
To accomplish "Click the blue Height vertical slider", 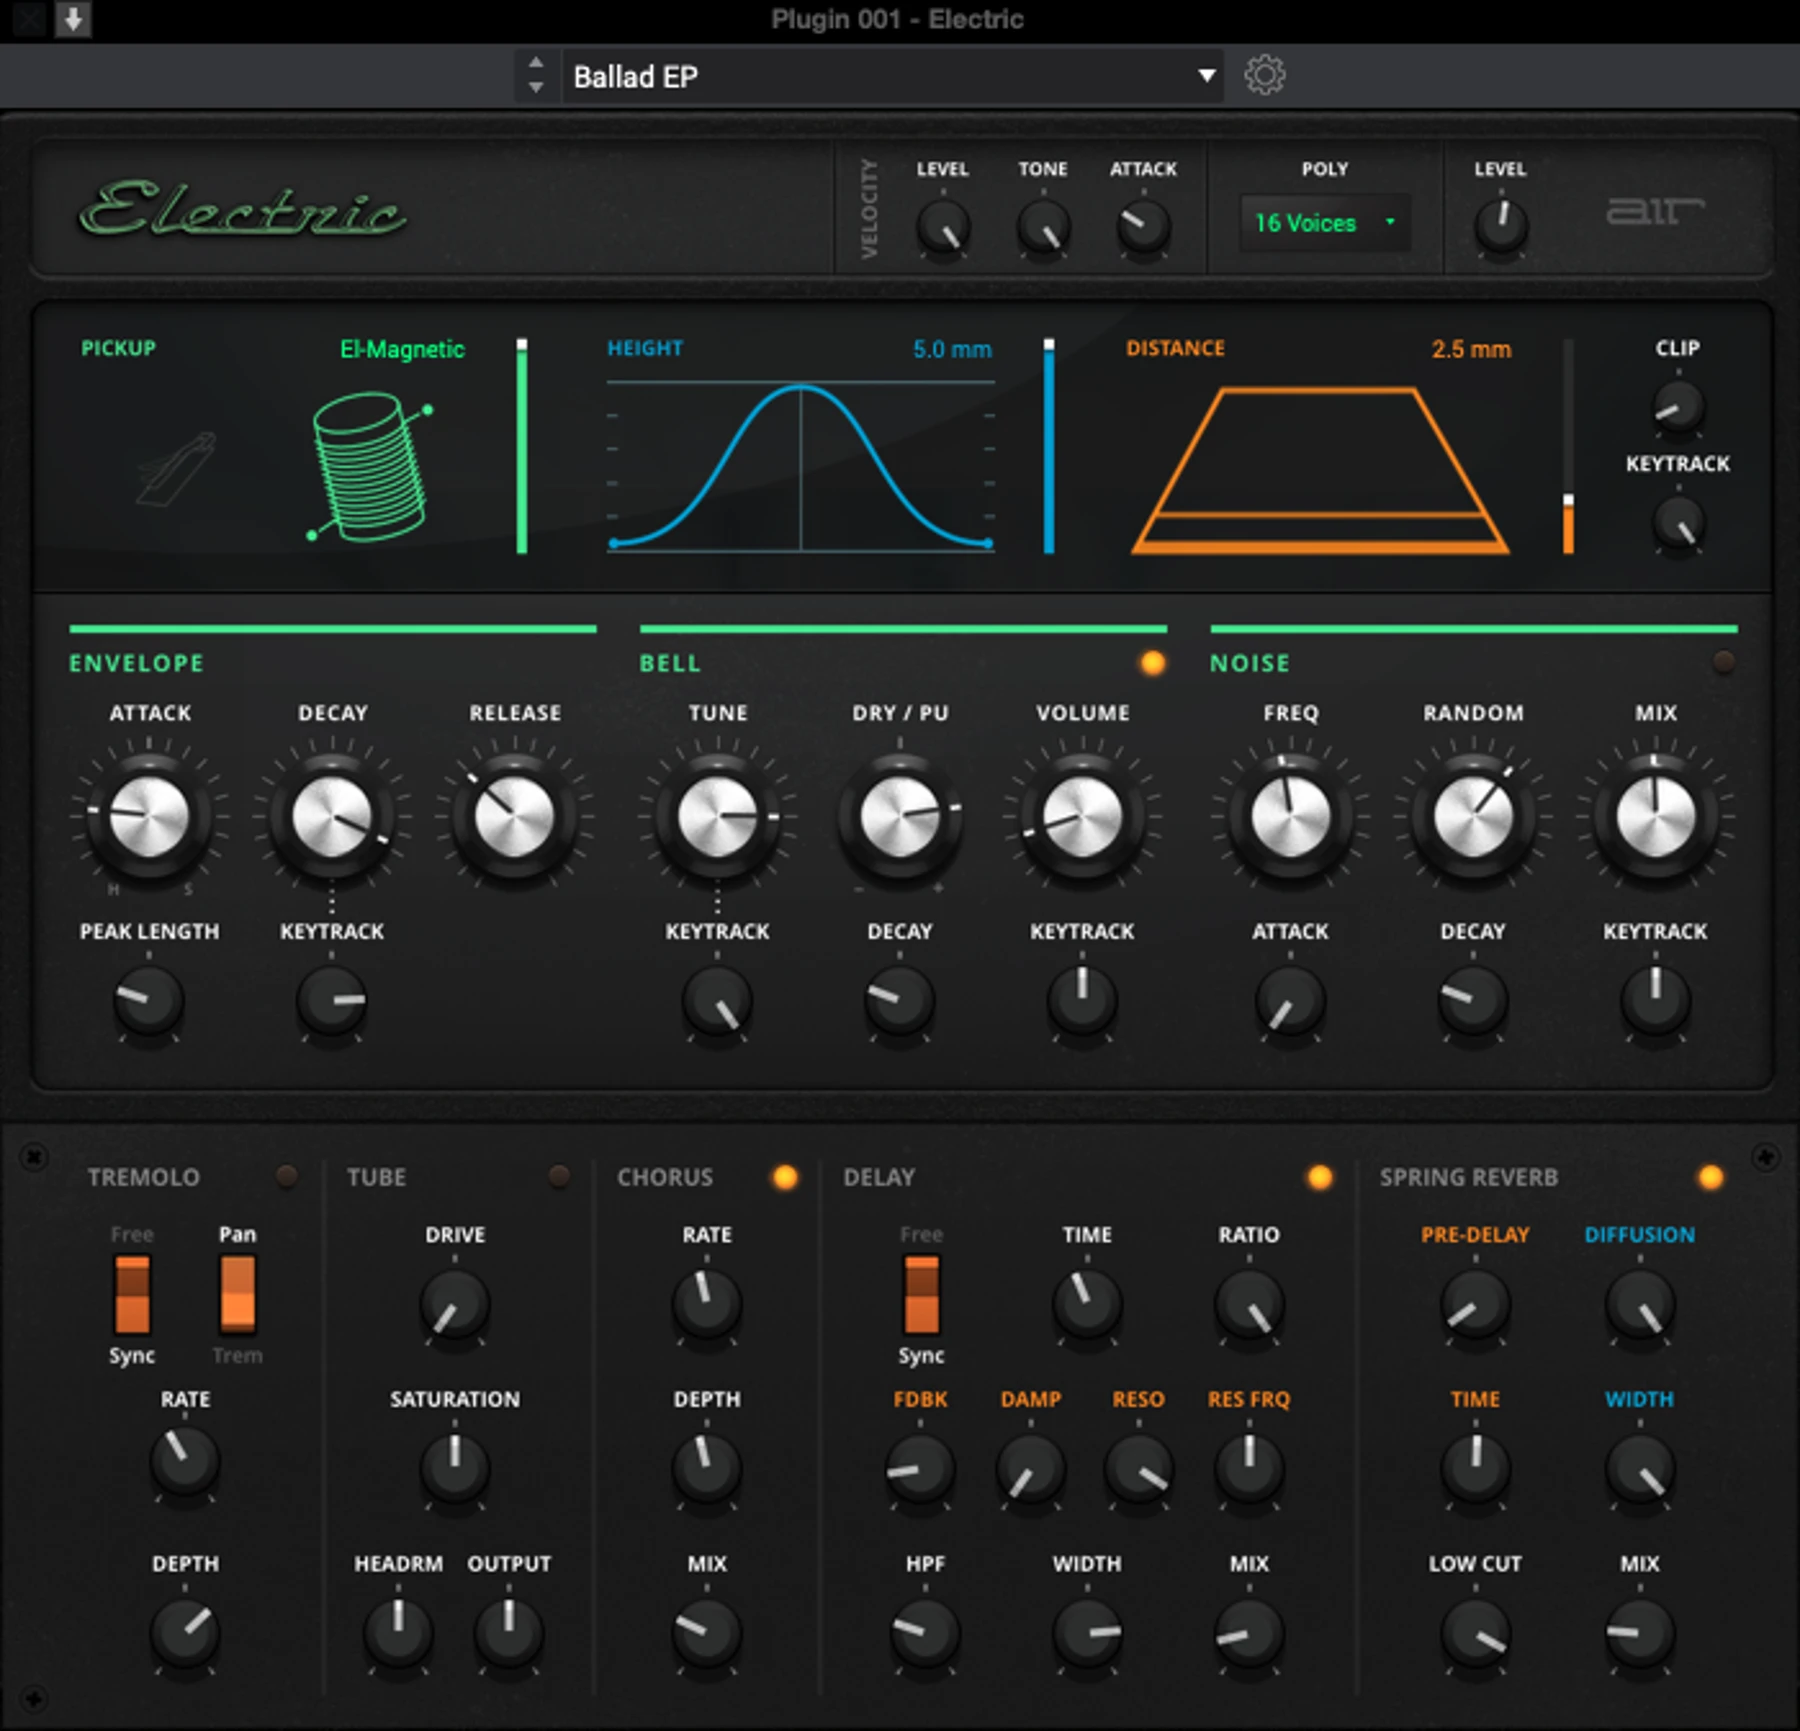I will click(x=1049, y=446).
